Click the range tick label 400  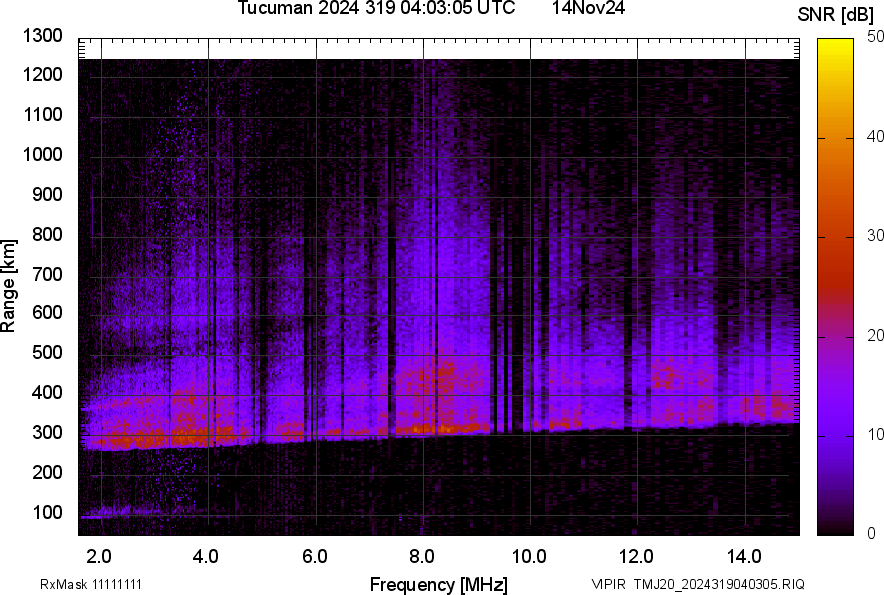coord(47,393)
